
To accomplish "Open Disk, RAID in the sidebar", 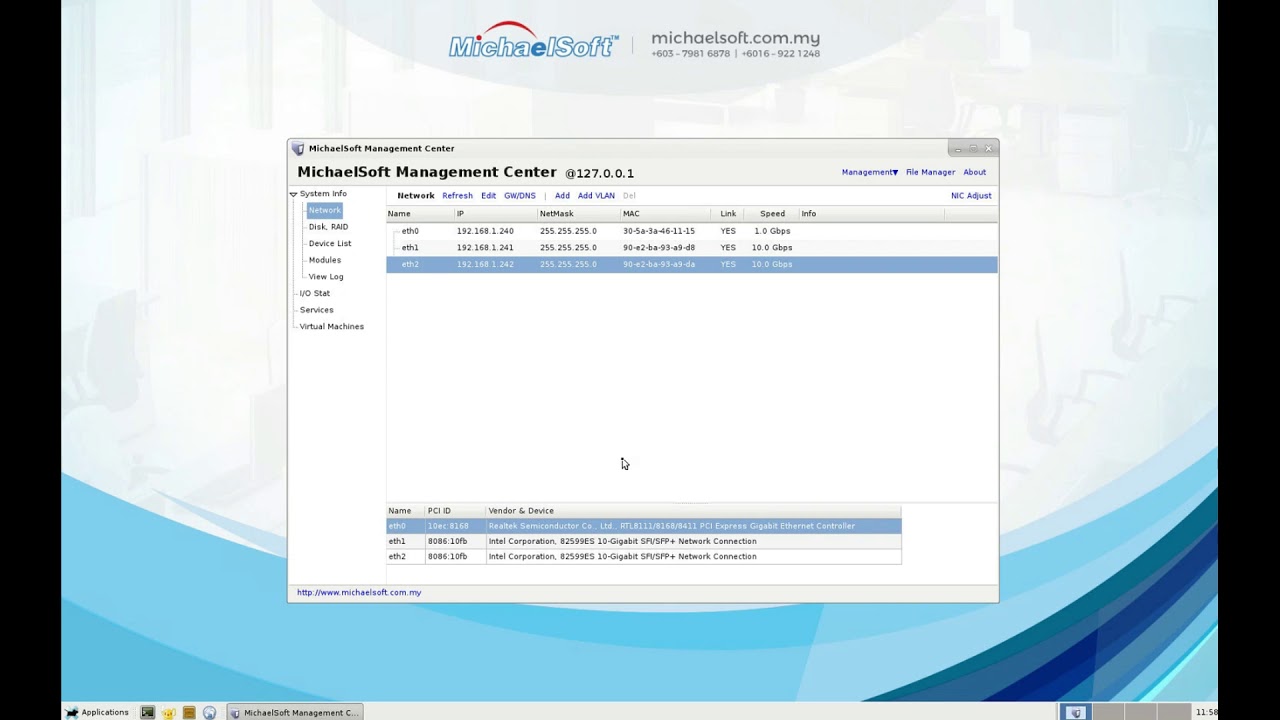I will pos(328,227).
